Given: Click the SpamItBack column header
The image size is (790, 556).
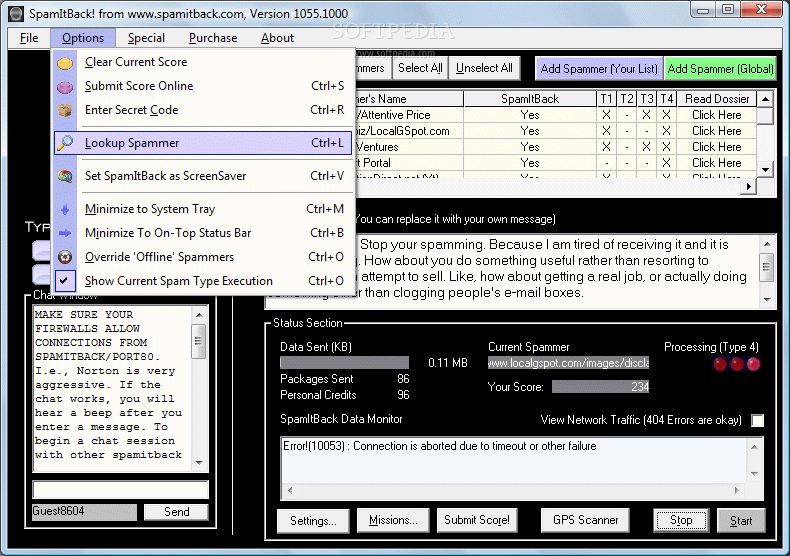Looking at the screenshot, I should (530, 99).
